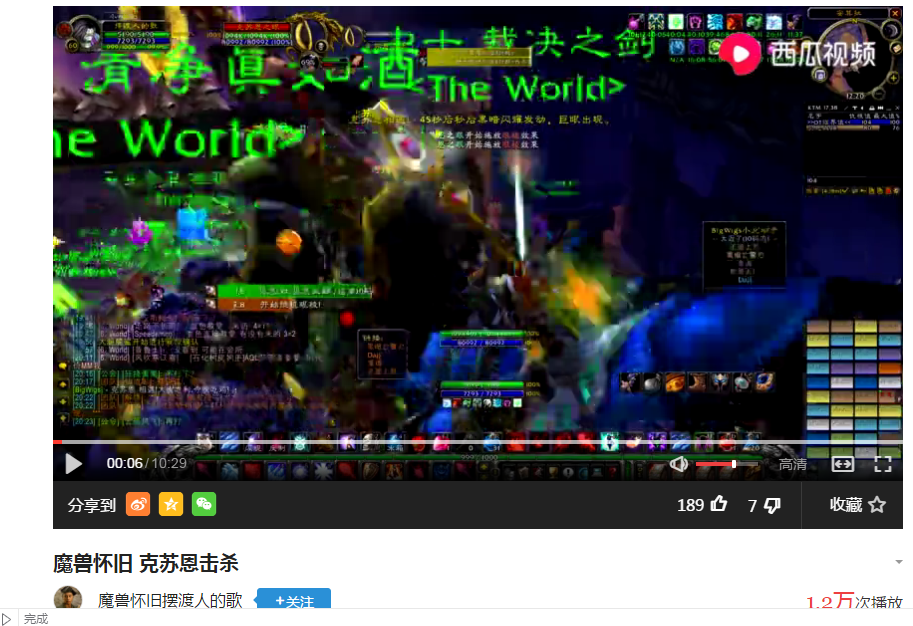Open the 高清 quality selector
913x626 pixels.
click(793, 464)
